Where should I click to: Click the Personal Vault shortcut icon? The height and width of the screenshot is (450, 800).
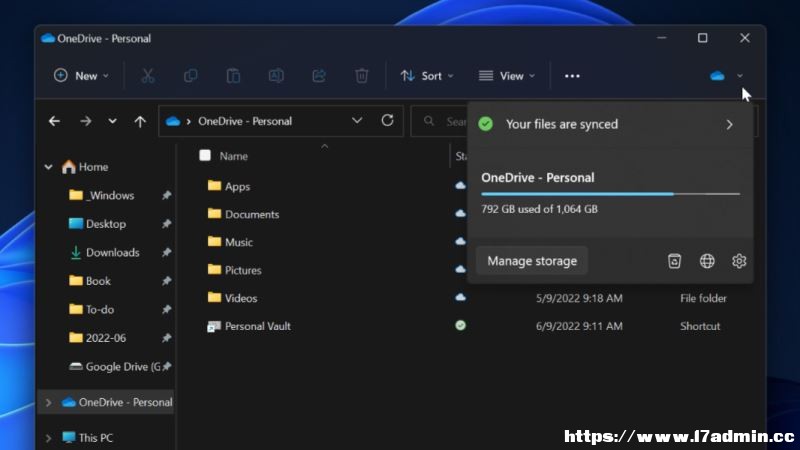214,327
